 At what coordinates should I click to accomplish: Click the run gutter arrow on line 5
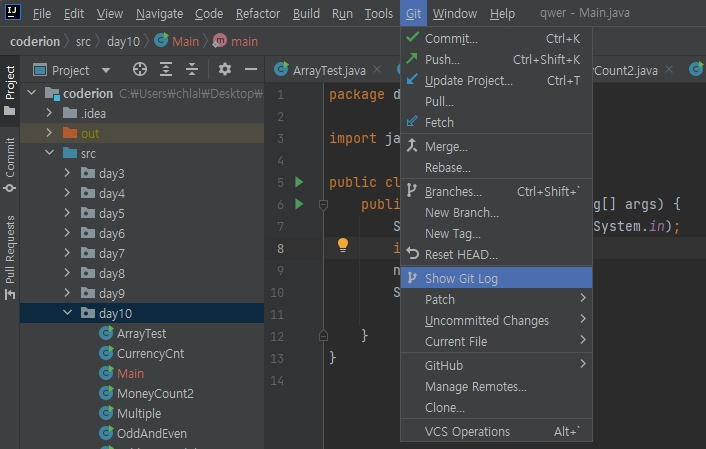click(299, 182)
